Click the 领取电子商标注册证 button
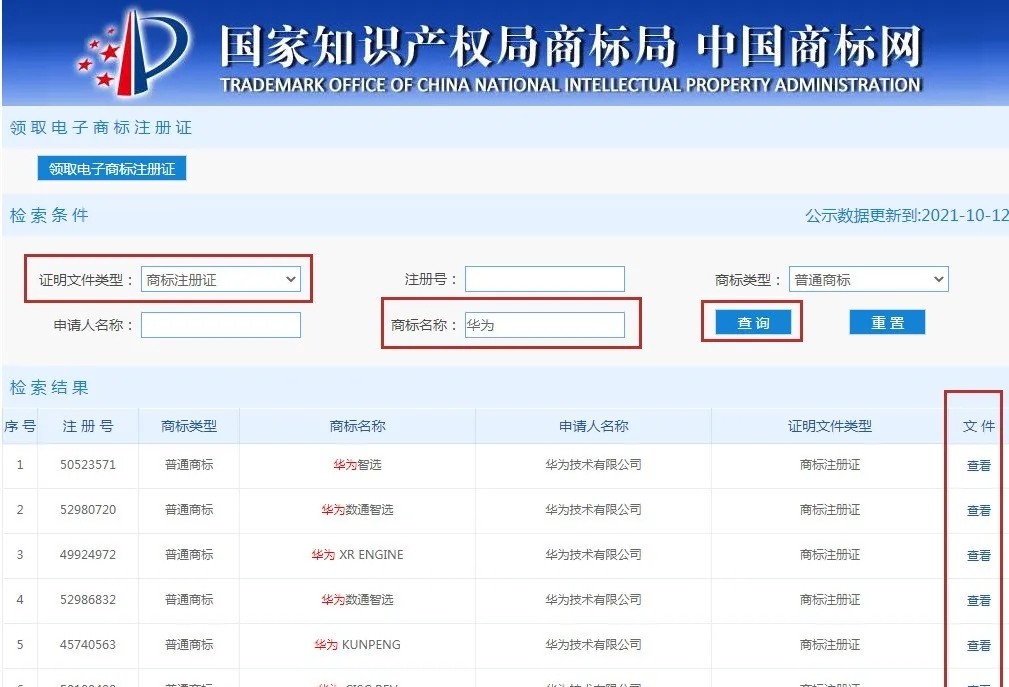This screenshot has width=1009, height=687. point(111,168)
